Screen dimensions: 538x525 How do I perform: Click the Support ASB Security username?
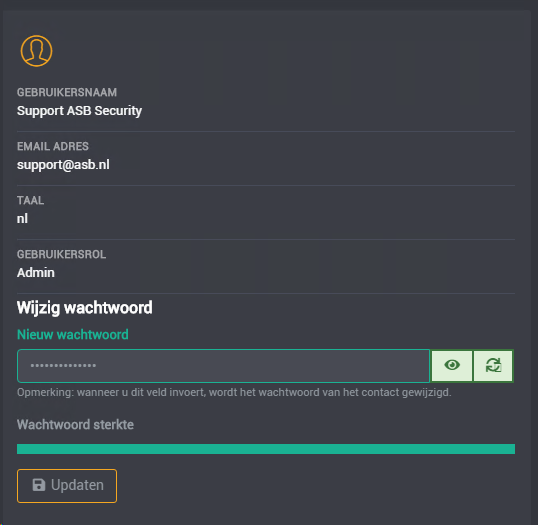point(79,111)
